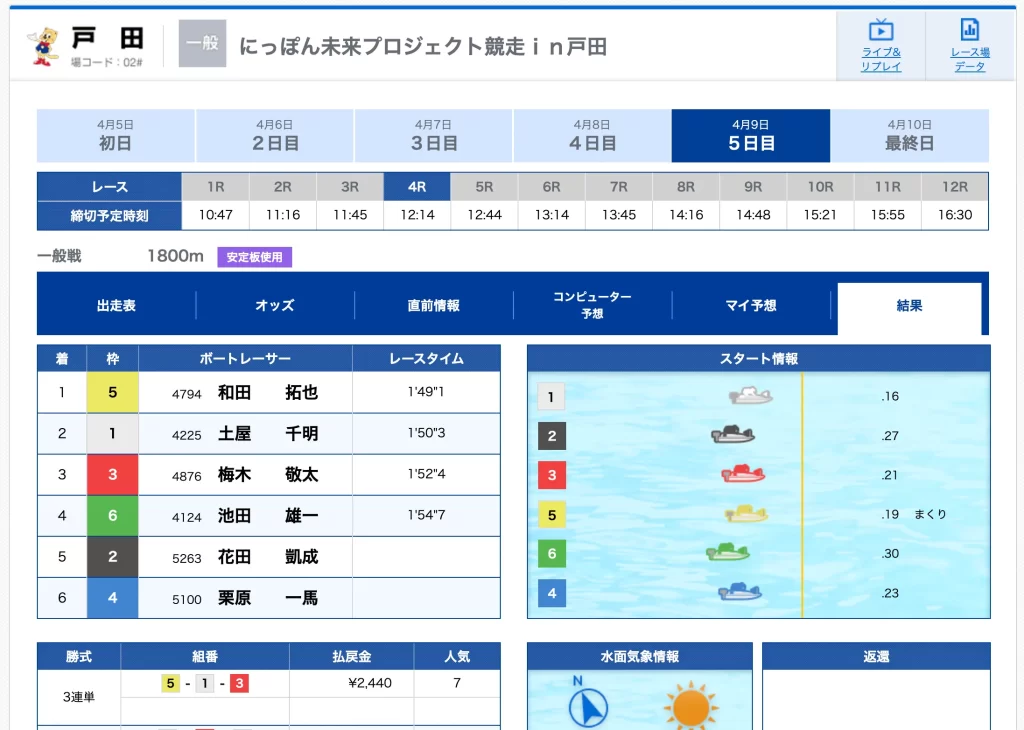
Task: Click the yellow boat 5 icon
Action: pyautogui.click(x=746, y=514)
